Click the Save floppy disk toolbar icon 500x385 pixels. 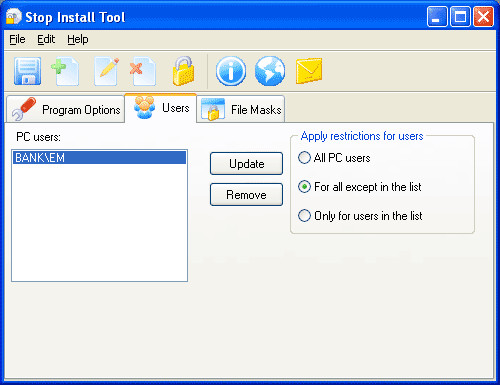(x=27, y=71)
